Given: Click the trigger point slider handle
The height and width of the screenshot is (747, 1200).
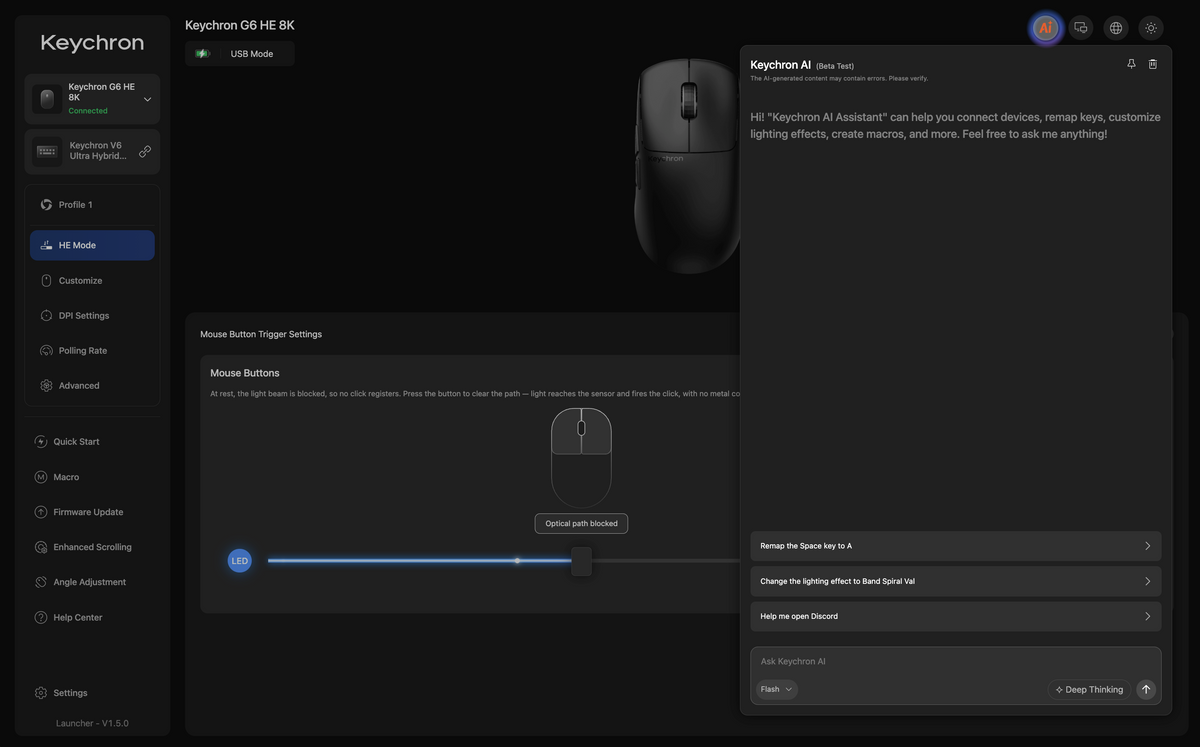Looking at the screenshot, I should pos(581,561).
